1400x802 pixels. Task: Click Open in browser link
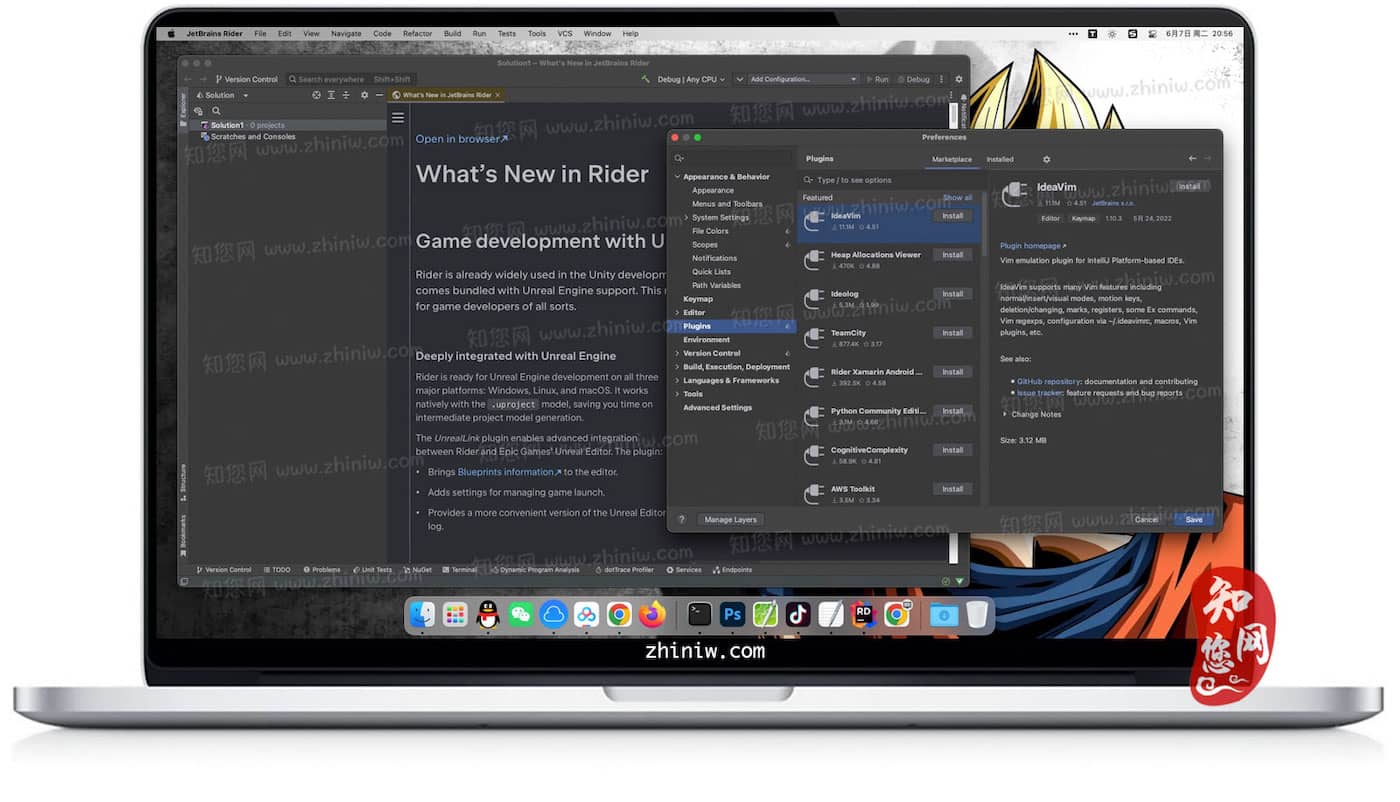461,139
